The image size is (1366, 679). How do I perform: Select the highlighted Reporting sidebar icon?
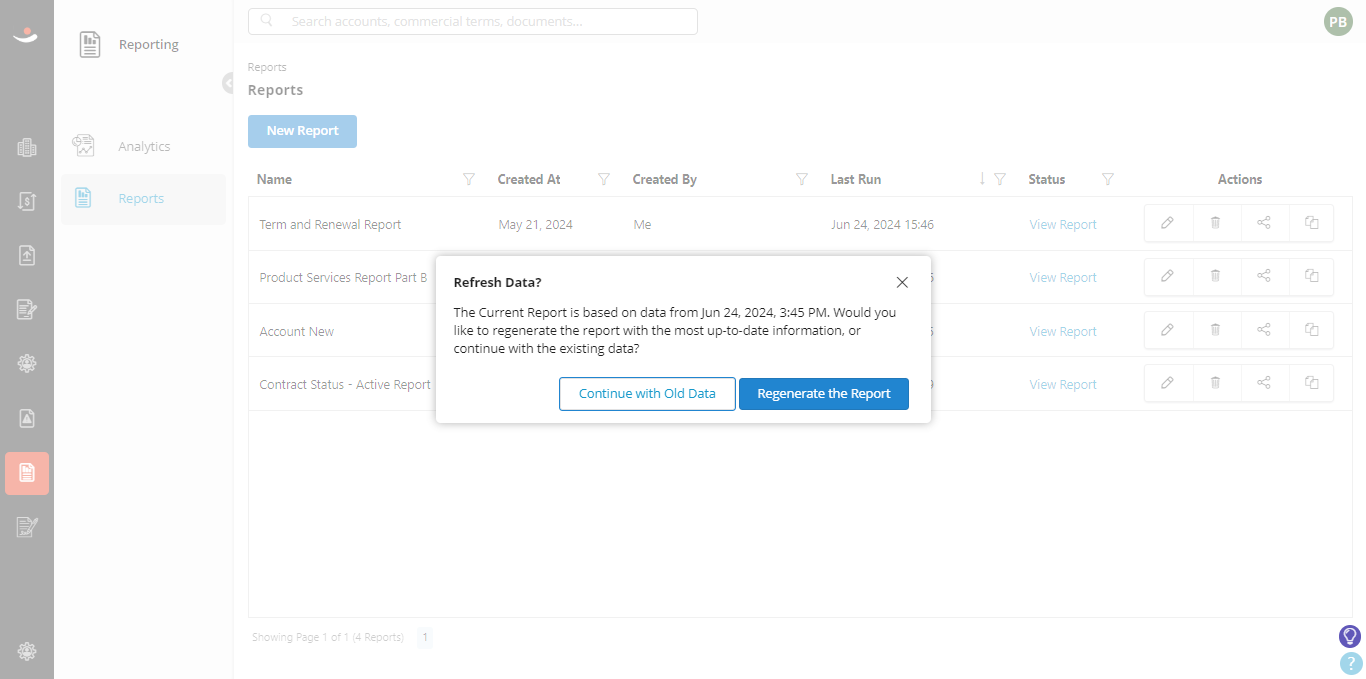pos(27,473)
